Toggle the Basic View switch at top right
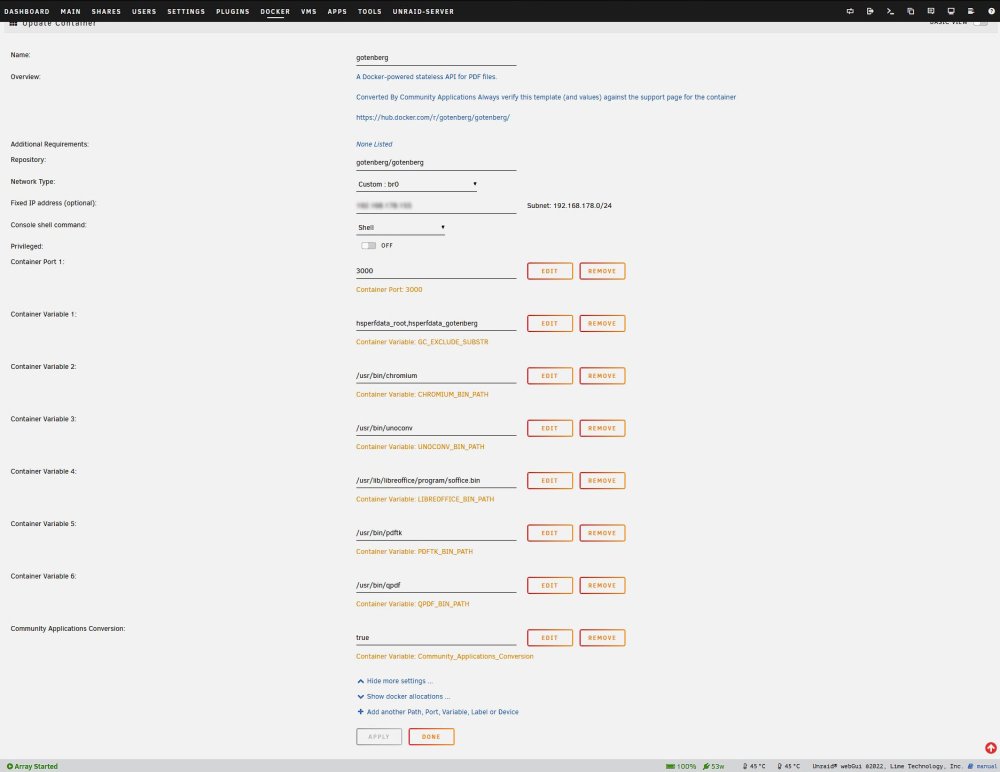 click(981, 23)
